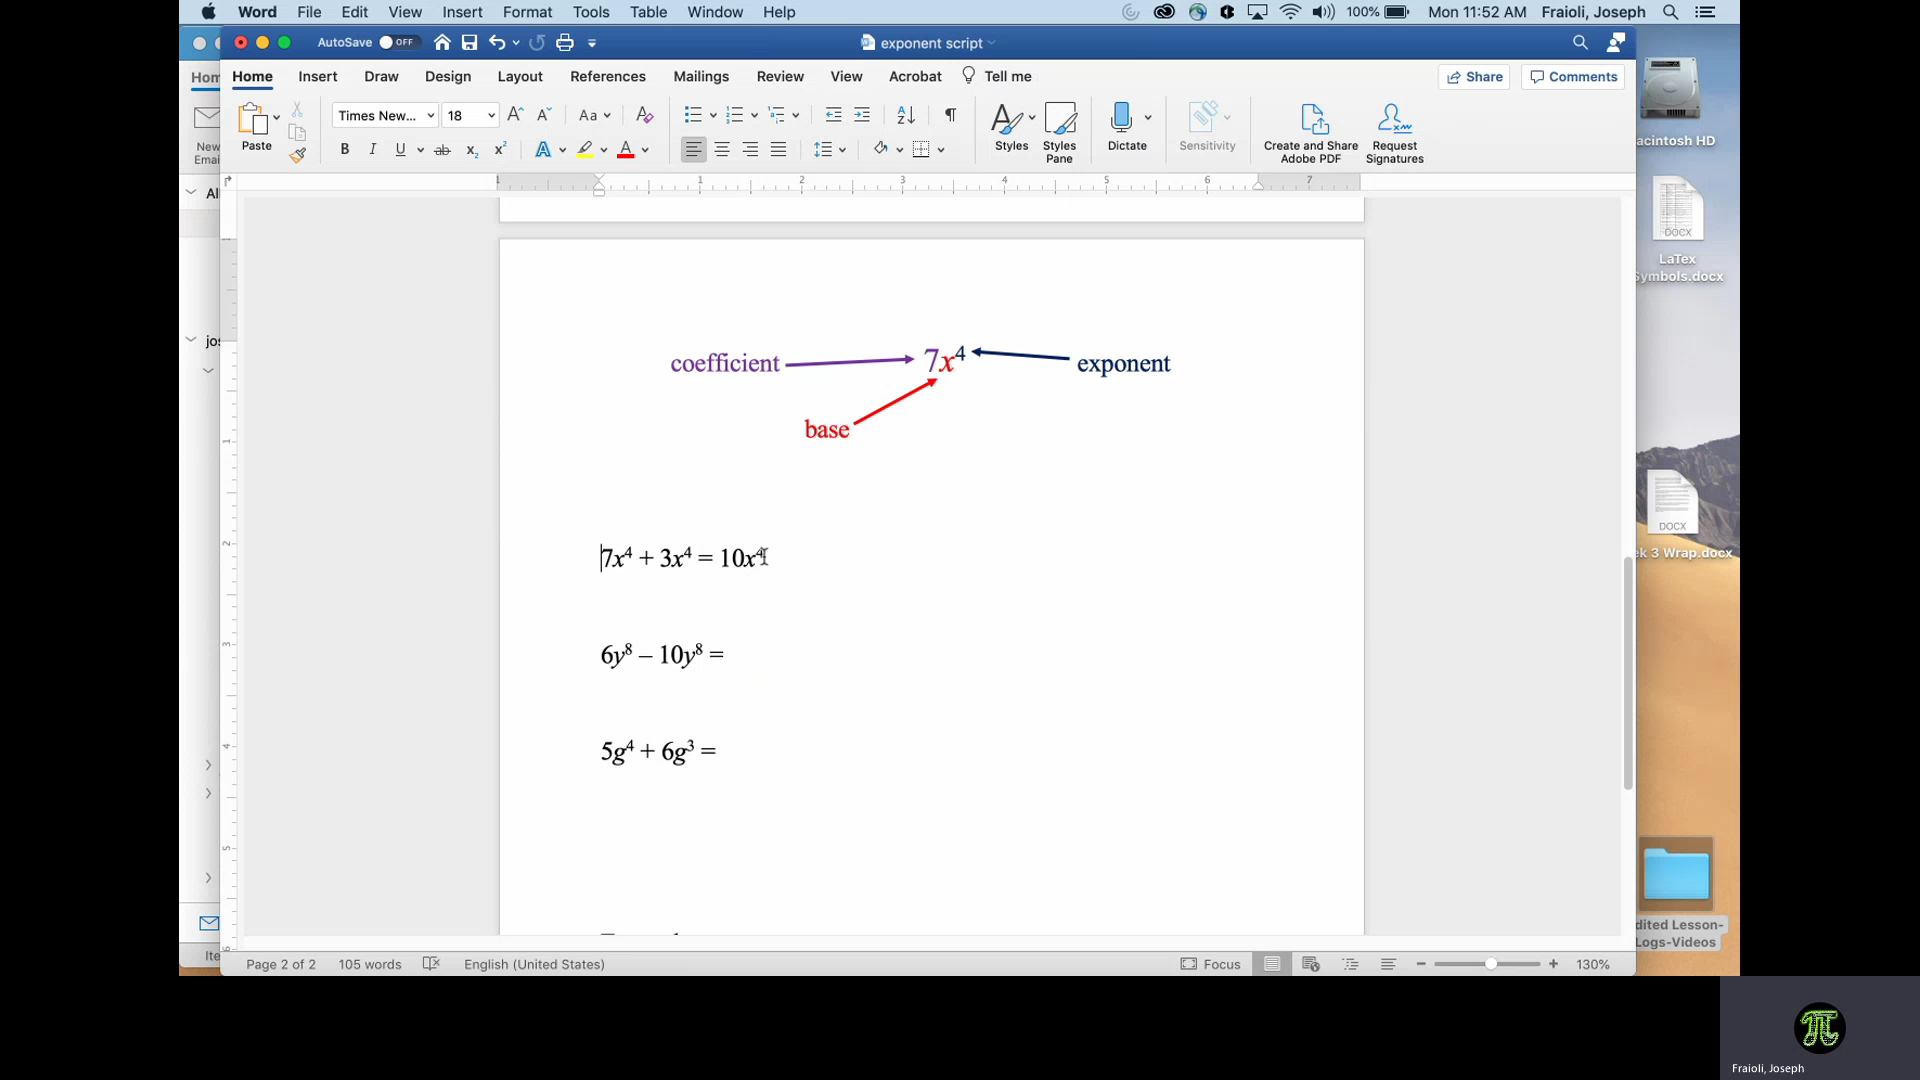This screenshot has height=1080, width=1920.
Task: Switch to the References tab
Action: pos(608,77)
